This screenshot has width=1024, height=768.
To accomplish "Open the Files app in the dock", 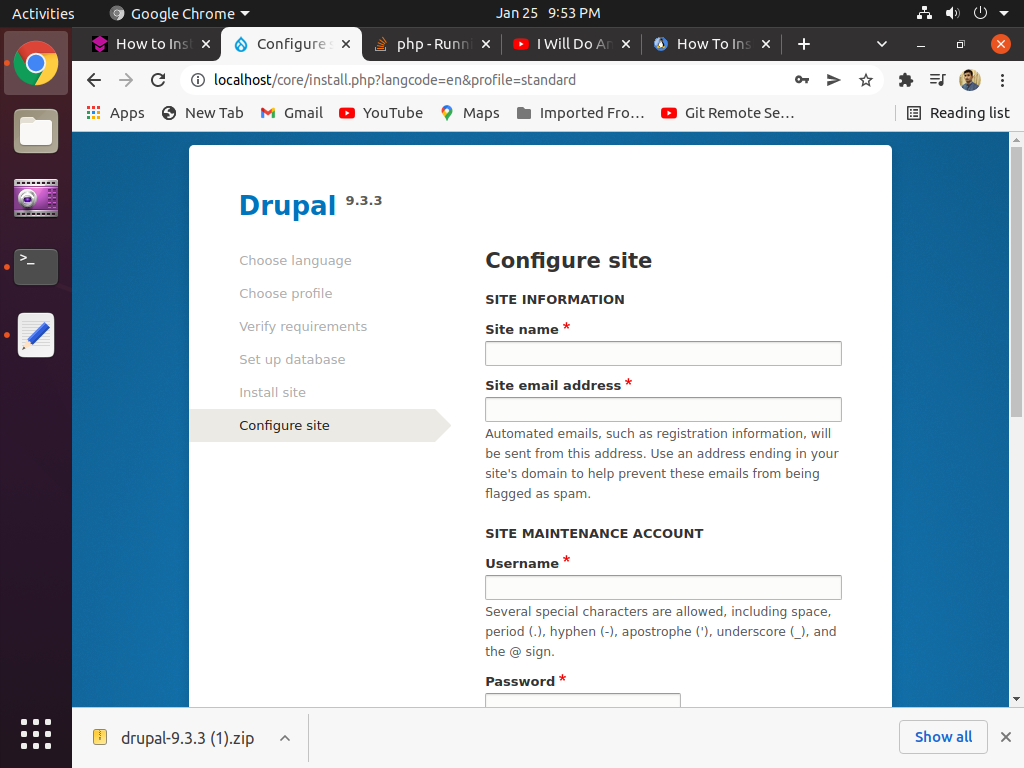I will point(36,131).
